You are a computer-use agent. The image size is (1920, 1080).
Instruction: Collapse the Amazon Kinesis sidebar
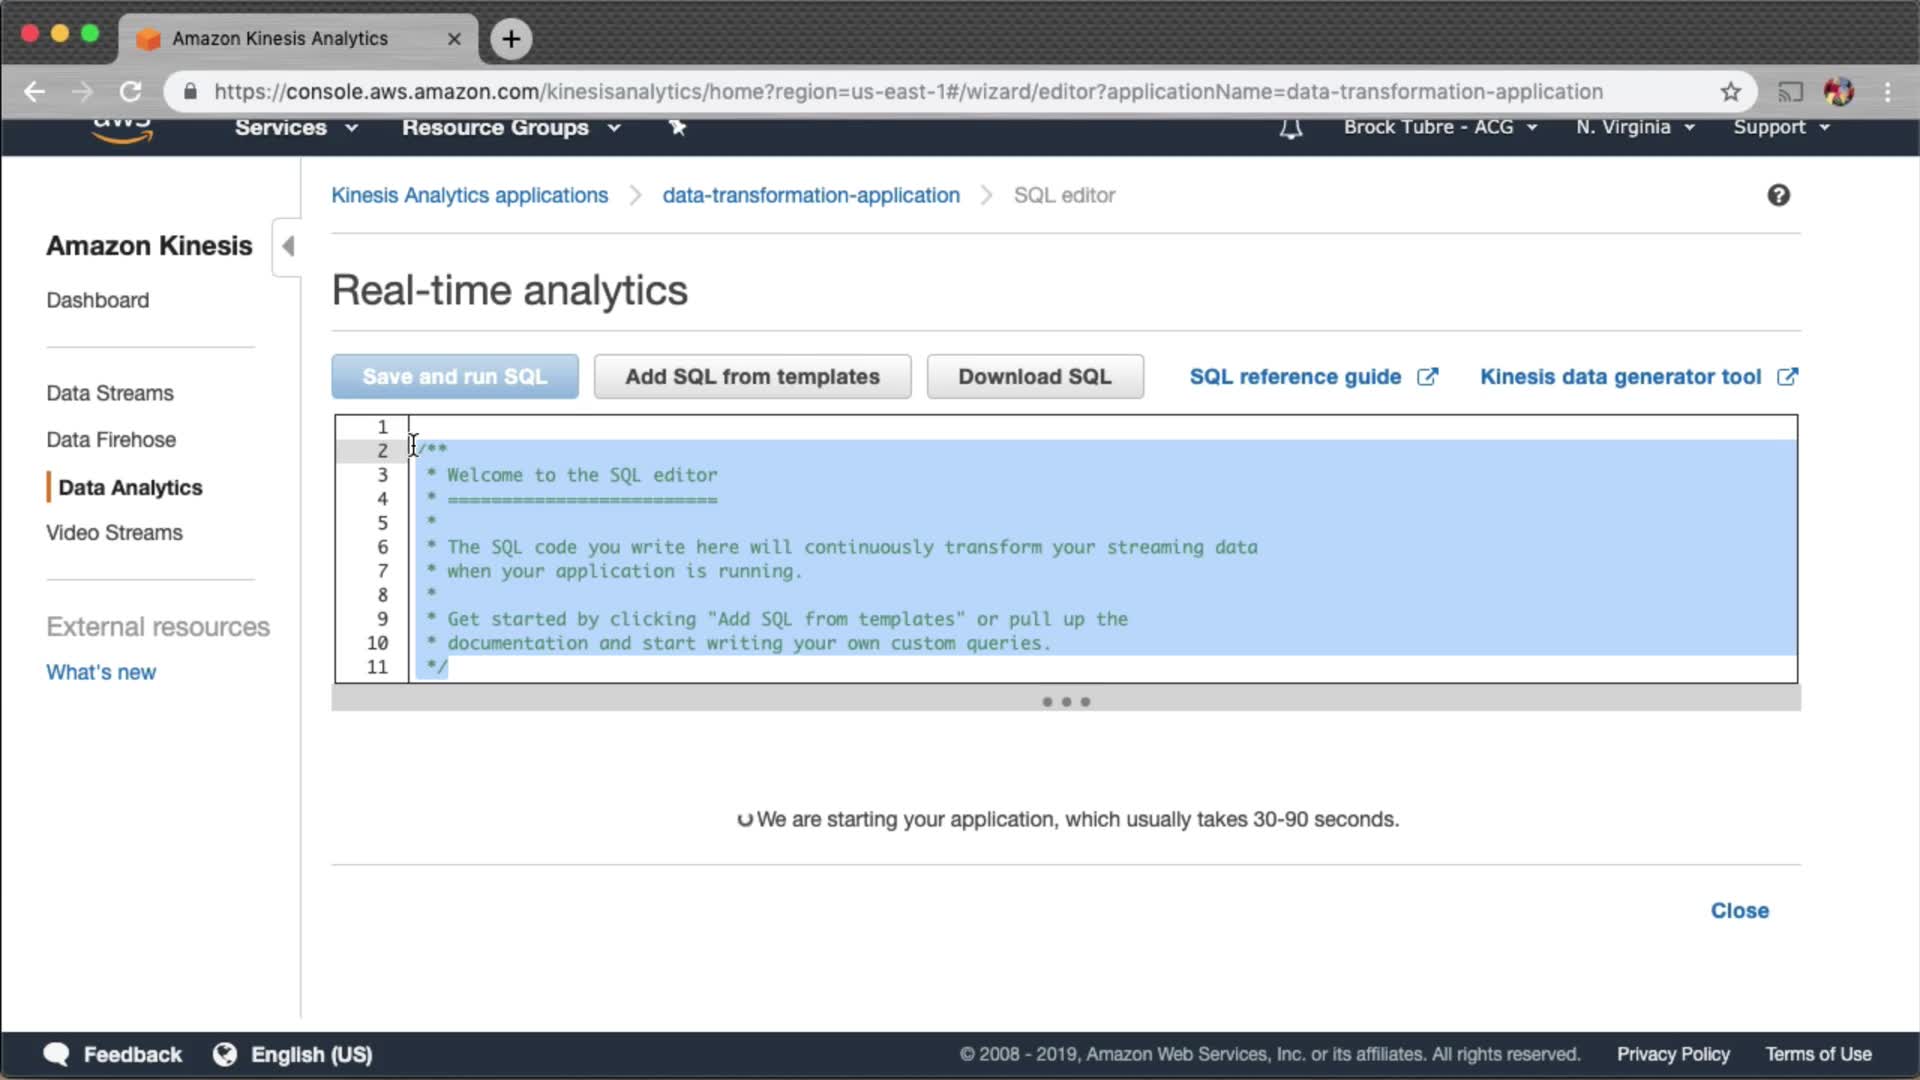(x=288, y=246)
